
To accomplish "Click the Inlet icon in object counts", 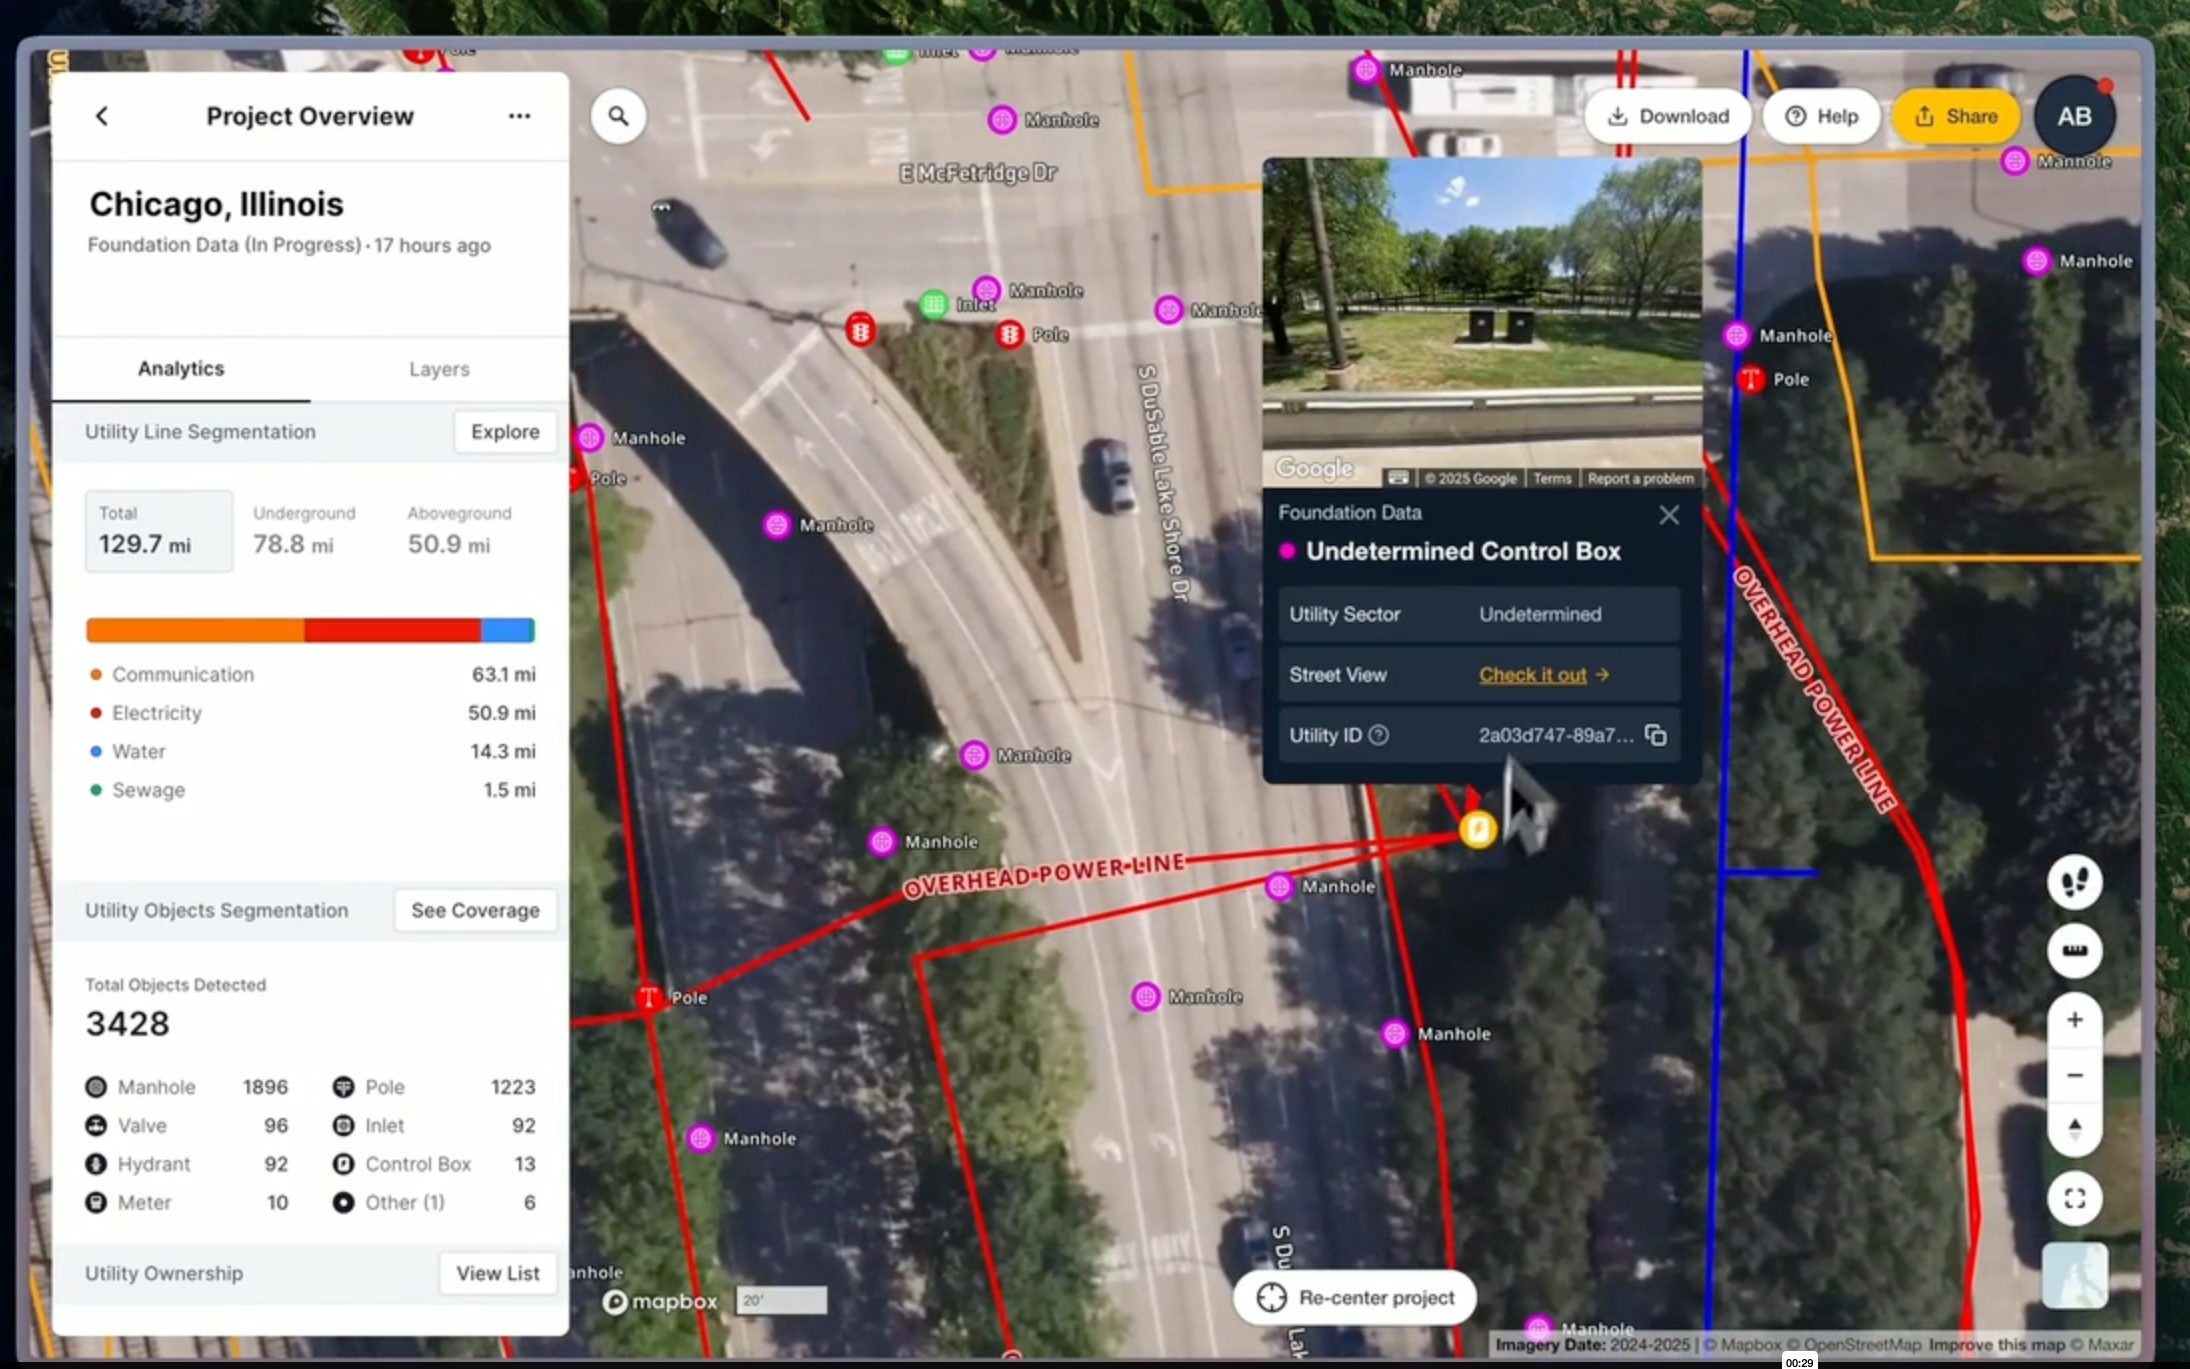I will click(x=343, y=1125).
